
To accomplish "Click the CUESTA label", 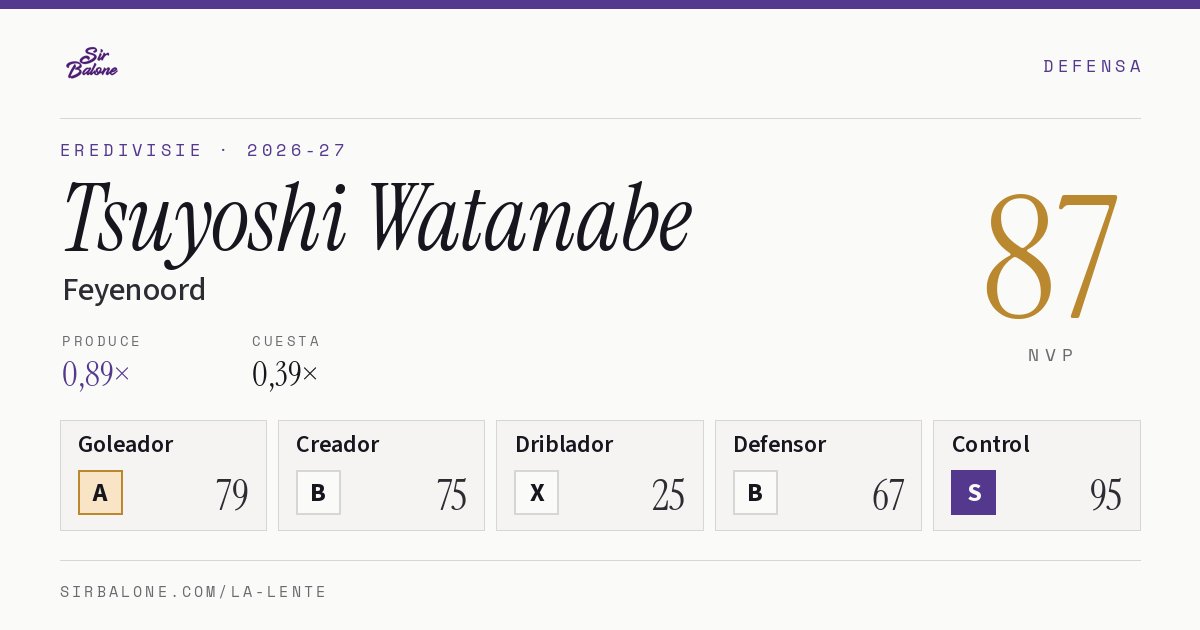I will tap(286, 341).
